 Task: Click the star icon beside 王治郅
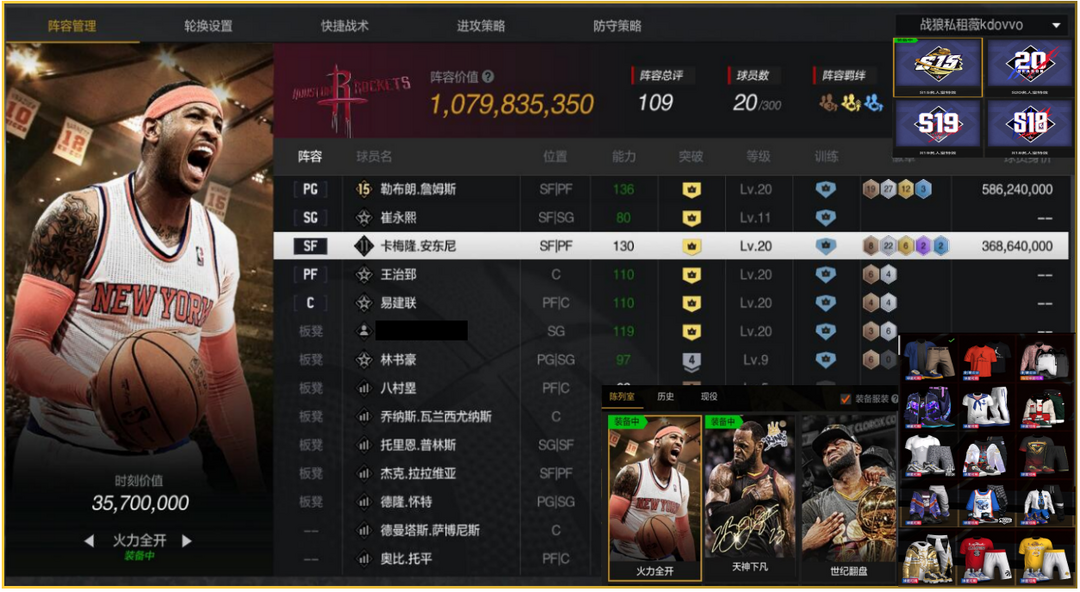point(364,274)
